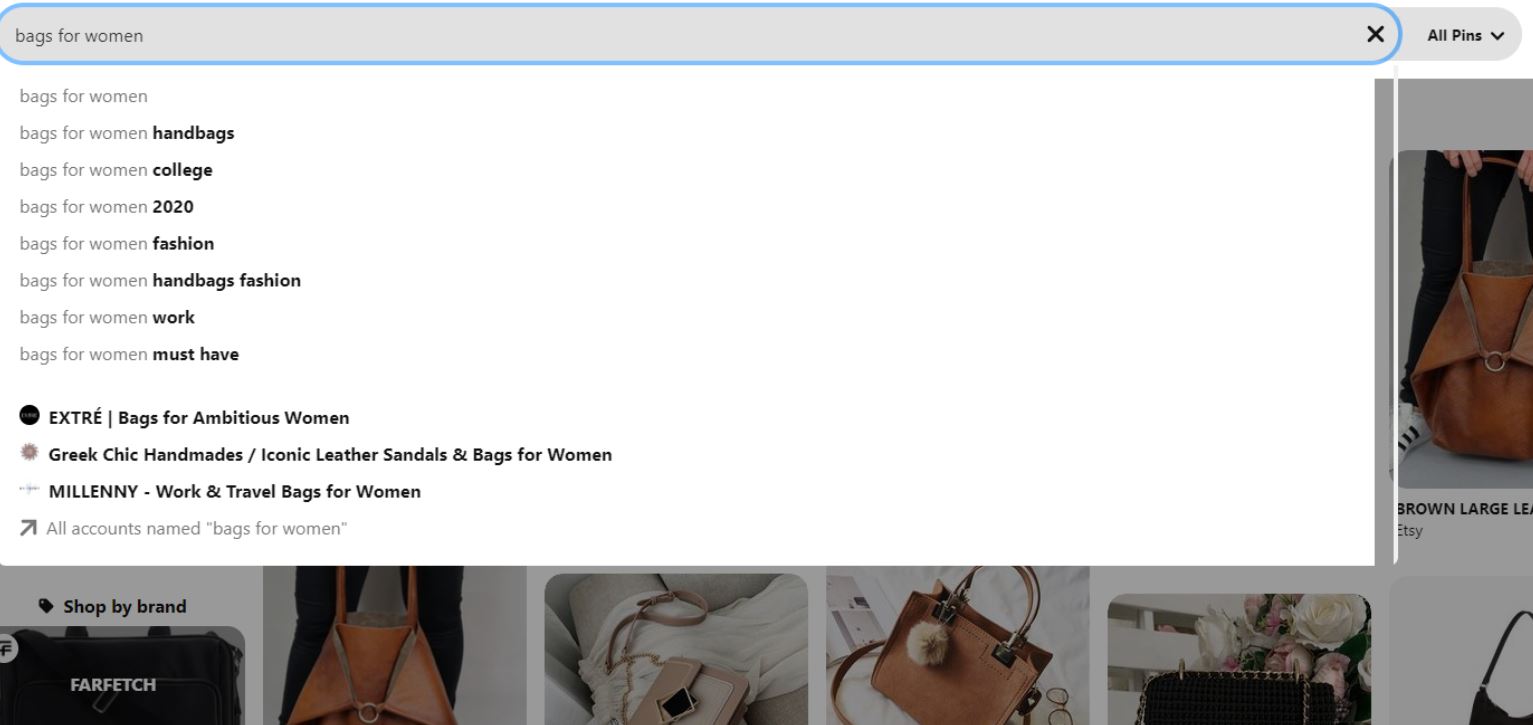Open the black crochet bag with flowers pin
This screenshot has width=1533, height=725.
pos(1239,659)
